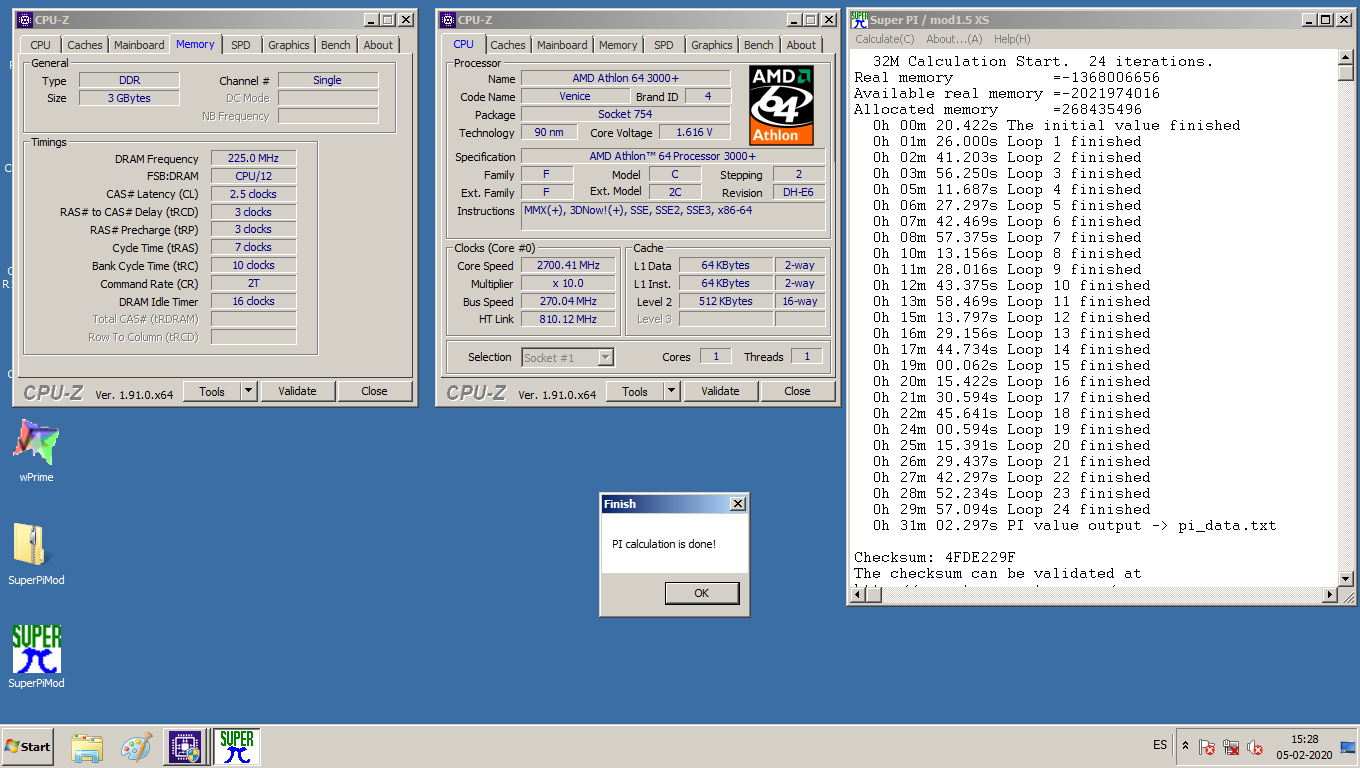This screenshot has height=768, width=1360.
Task: Open Graphics tab in right CPU-Z window
Action: 712,45
